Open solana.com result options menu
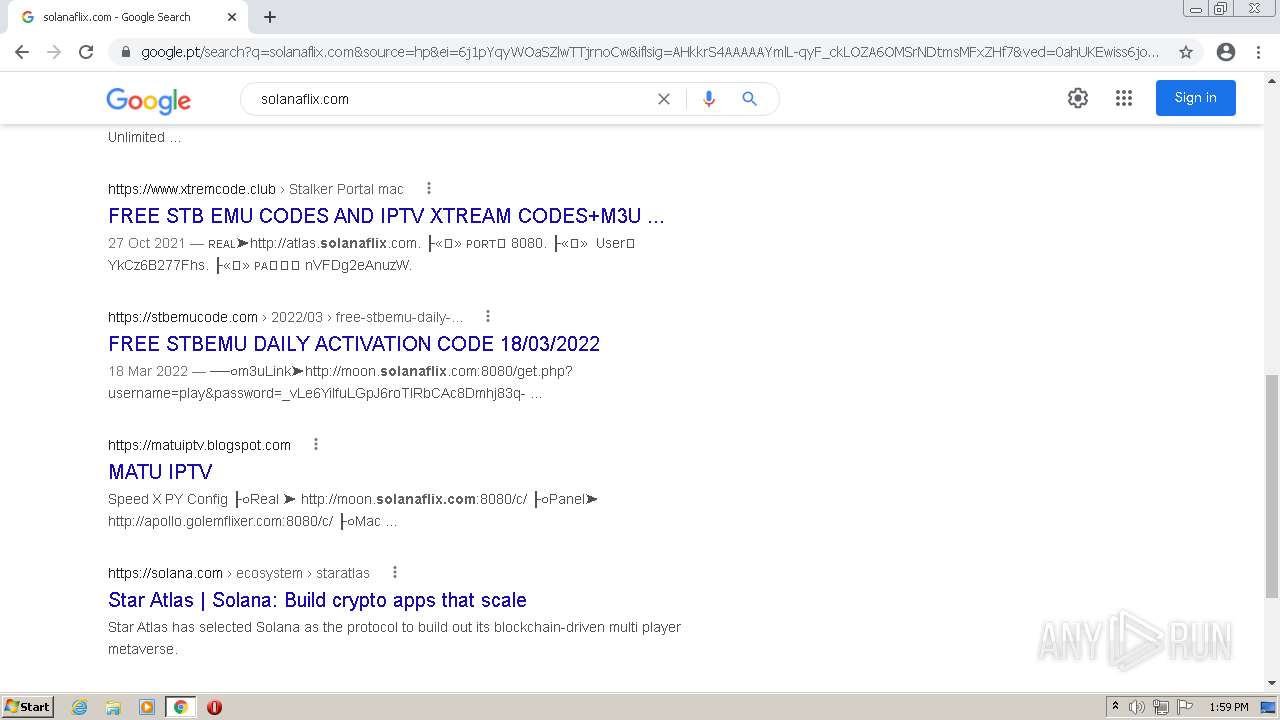1280x720 pixels. point(395,572)
